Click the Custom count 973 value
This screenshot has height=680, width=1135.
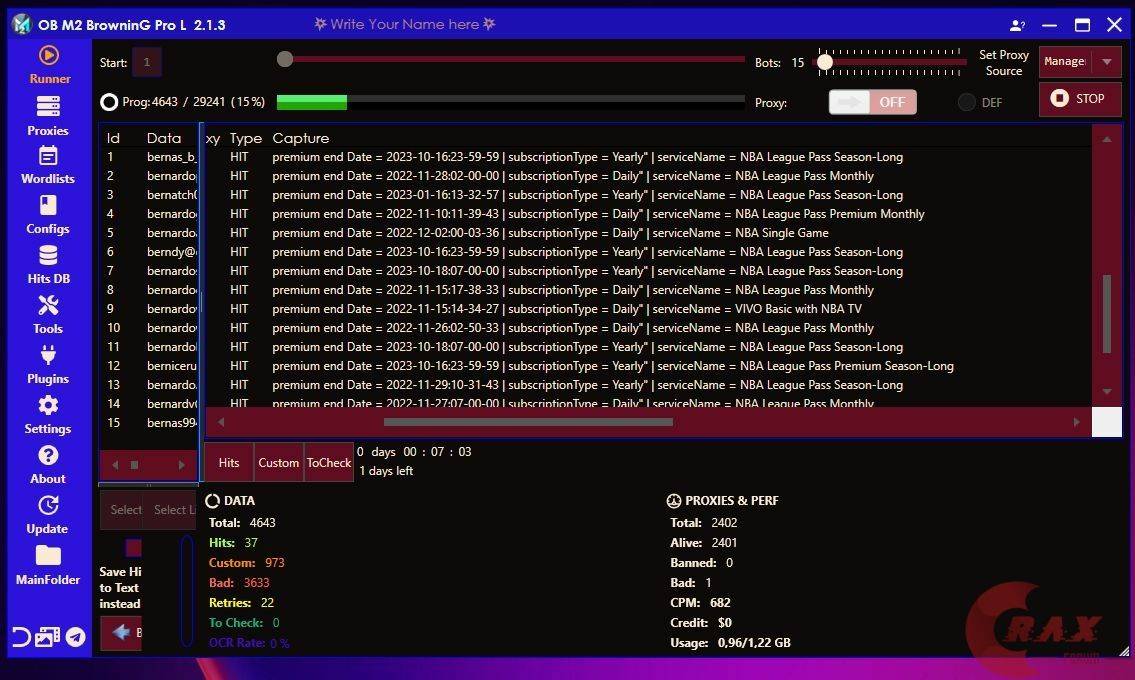pyautogui.click(x=274, y=563)
